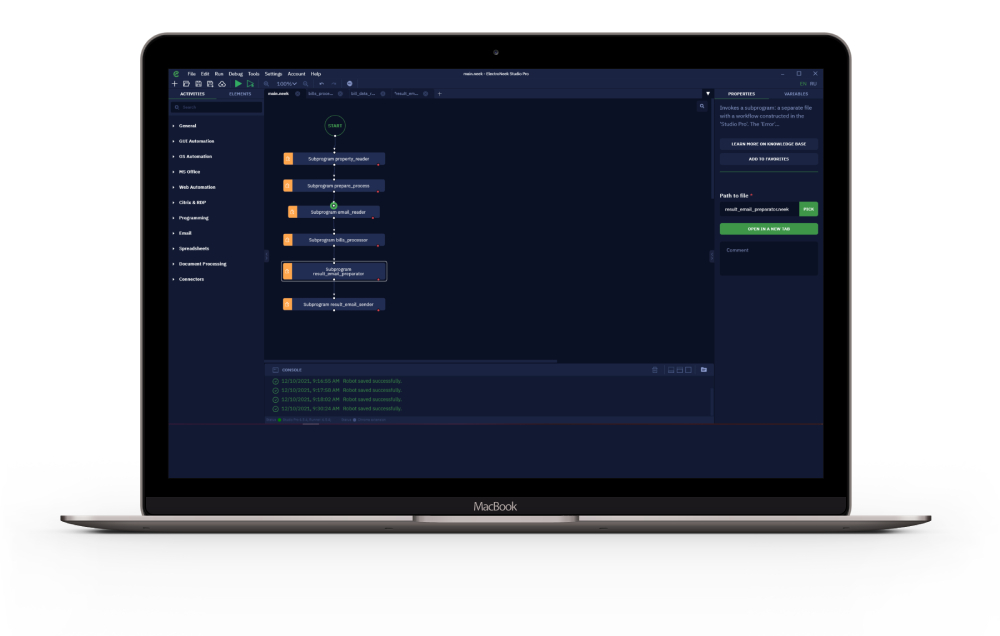Switch to the Elements tab
1000x636 pixels.
(x=240, y=94)
